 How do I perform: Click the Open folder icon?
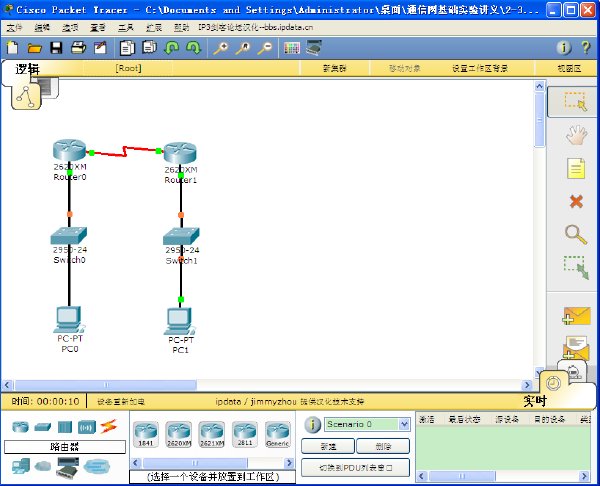[x=34, y=48]
